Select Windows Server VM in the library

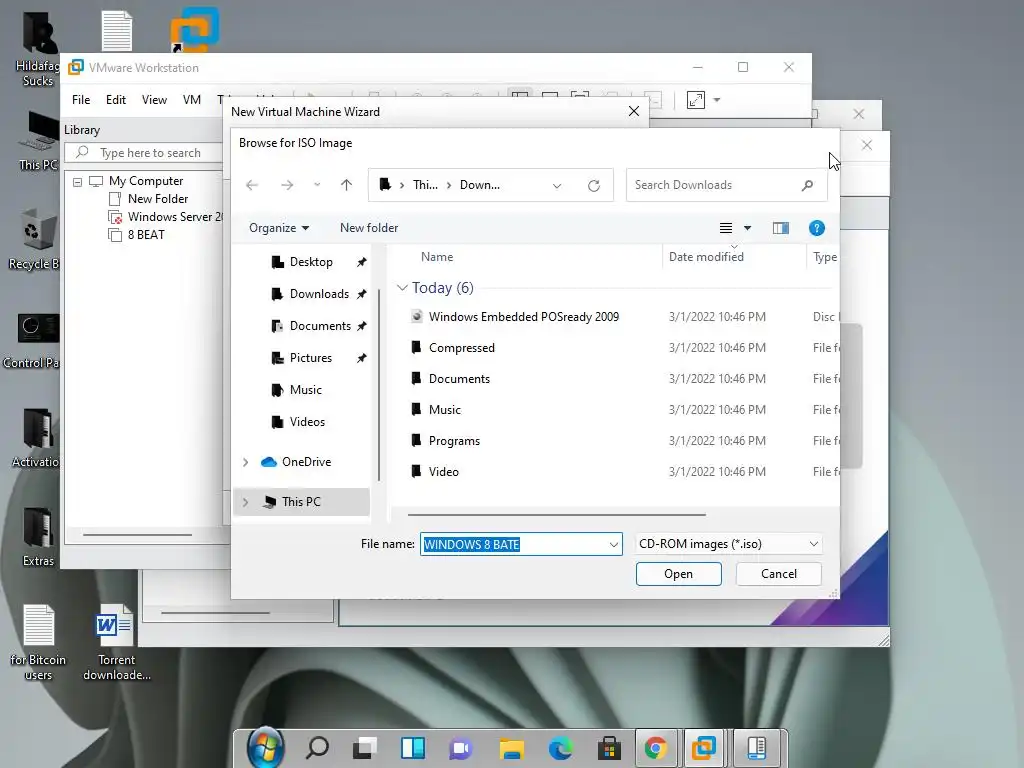click(166, 217)
